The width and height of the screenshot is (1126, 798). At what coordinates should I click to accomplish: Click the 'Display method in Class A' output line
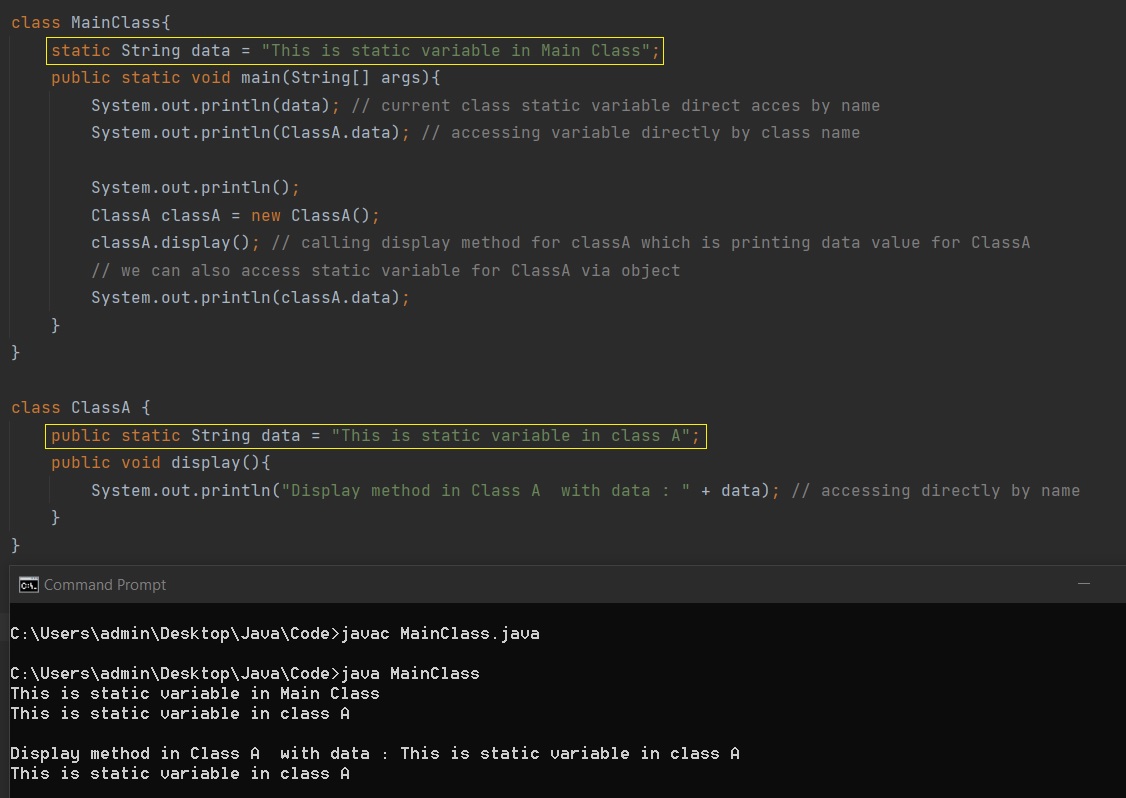coord(374,753)
